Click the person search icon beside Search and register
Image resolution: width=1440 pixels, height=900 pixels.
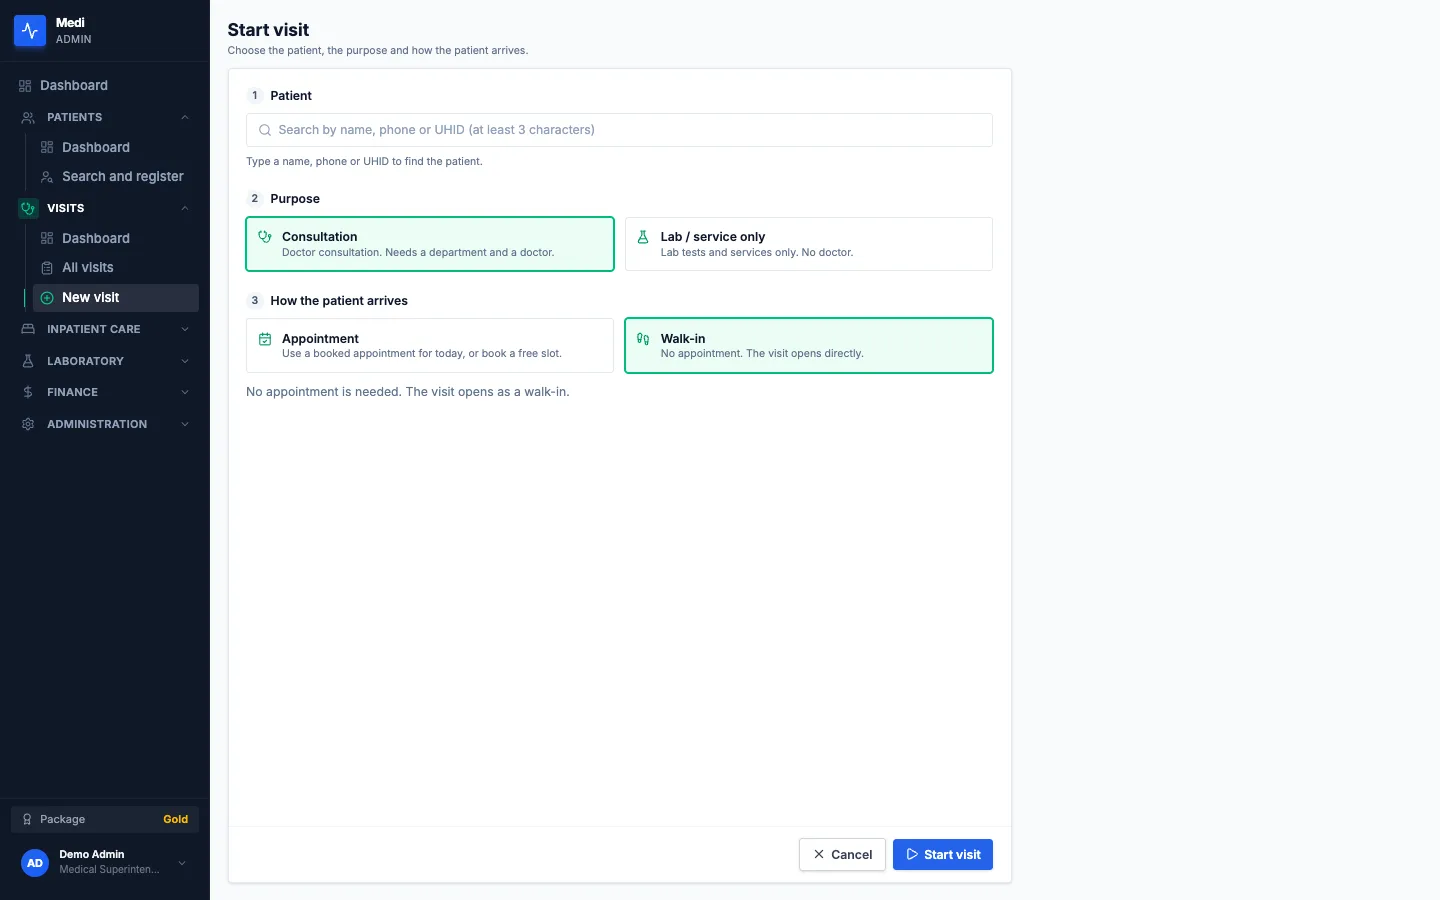coord(47,177)
